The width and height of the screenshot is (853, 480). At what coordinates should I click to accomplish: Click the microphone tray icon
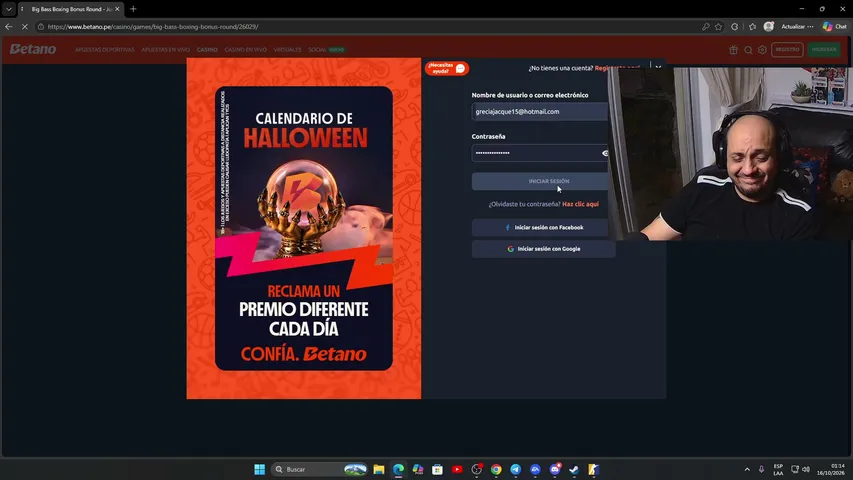tap(762, 469)
